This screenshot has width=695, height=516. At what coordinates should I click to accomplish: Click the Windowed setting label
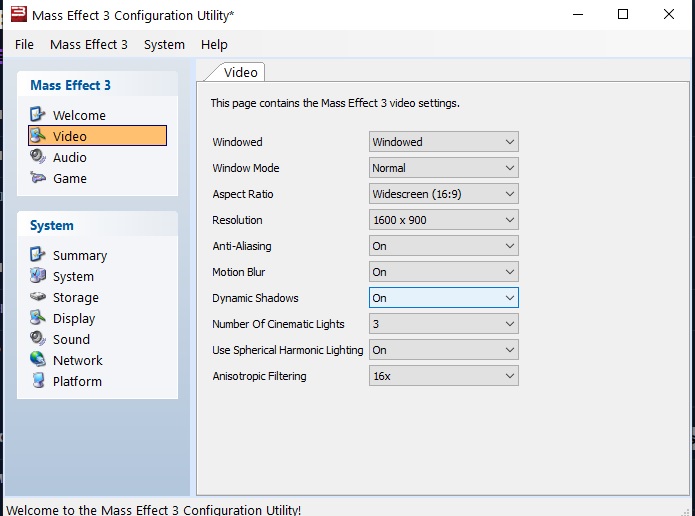(237, 142)
